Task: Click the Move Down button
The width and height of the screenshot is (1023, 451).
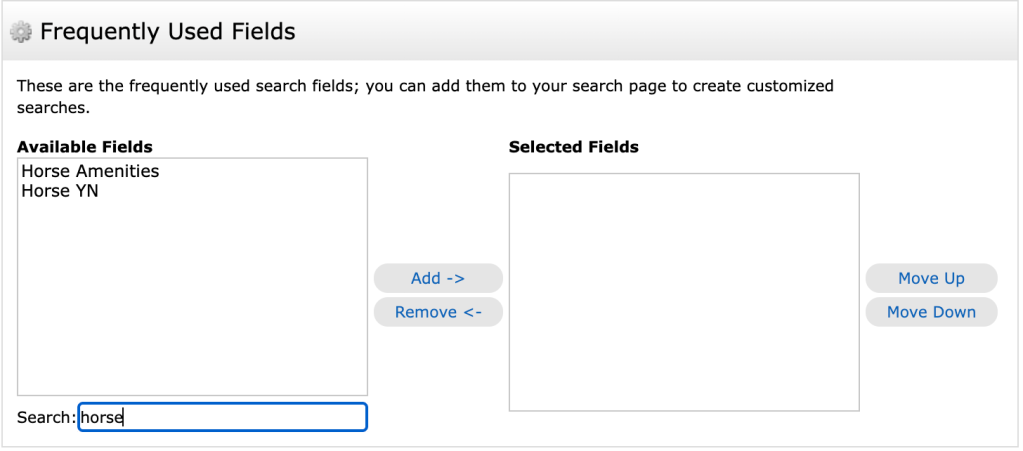Action: [x=931, y=312]
